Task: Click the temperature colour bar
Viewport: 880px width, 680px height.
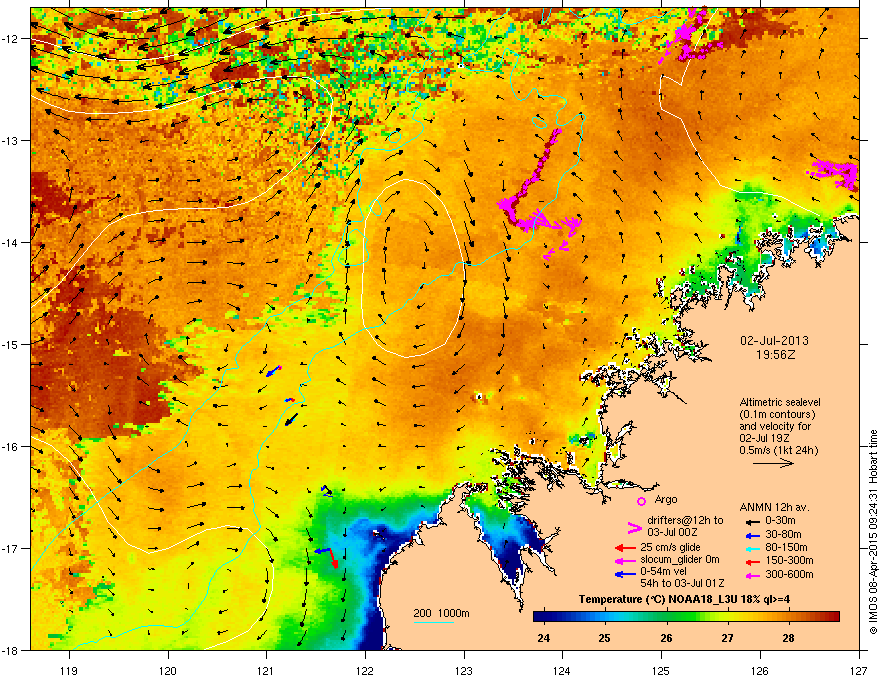Action: 686,617
